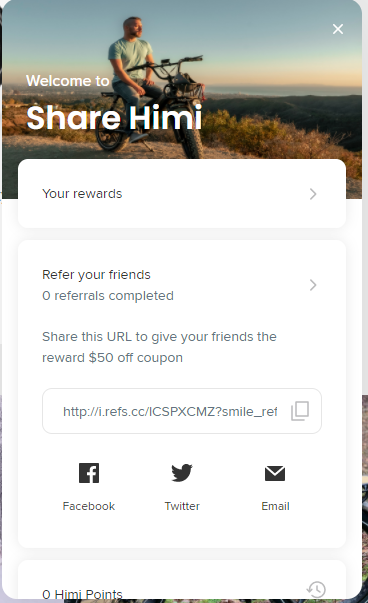Viewport: 368px width, 603px height.
Task: Click the Welcome to banner text
Action: (68, 81)
